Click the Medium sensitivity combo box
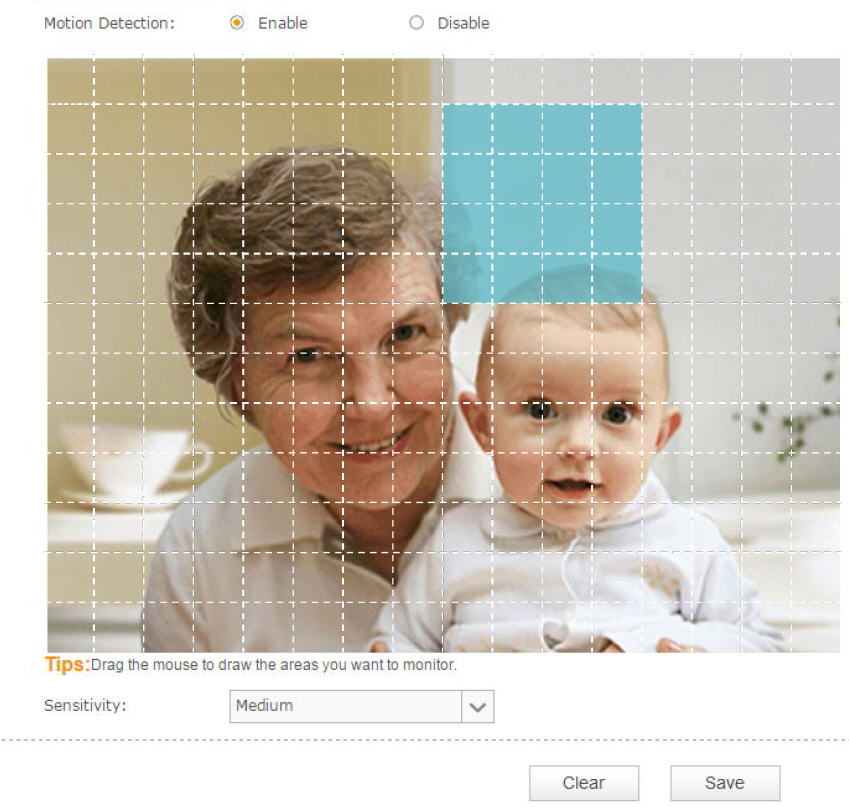Image resolution: width=849 pixels, height=807 pixels. click(362, 706)
